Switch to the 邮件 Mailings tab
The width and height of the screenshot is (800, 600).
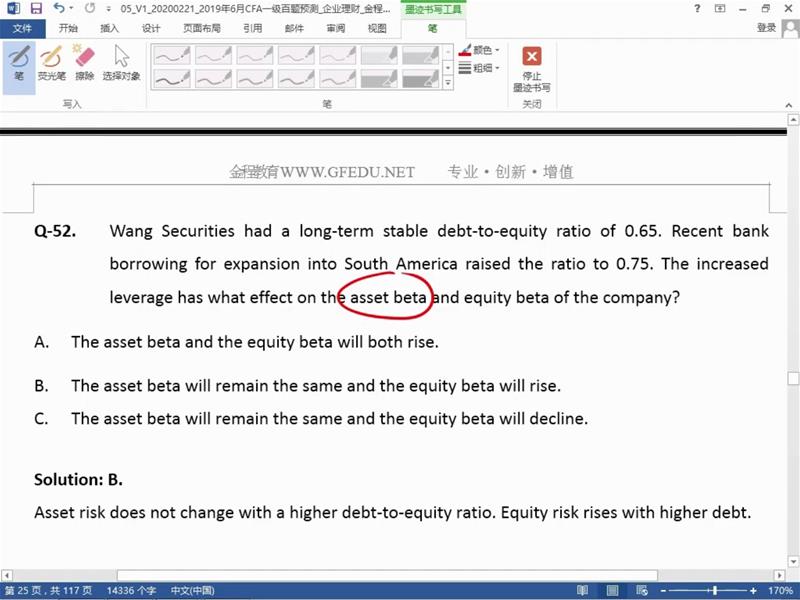point(294,28)
